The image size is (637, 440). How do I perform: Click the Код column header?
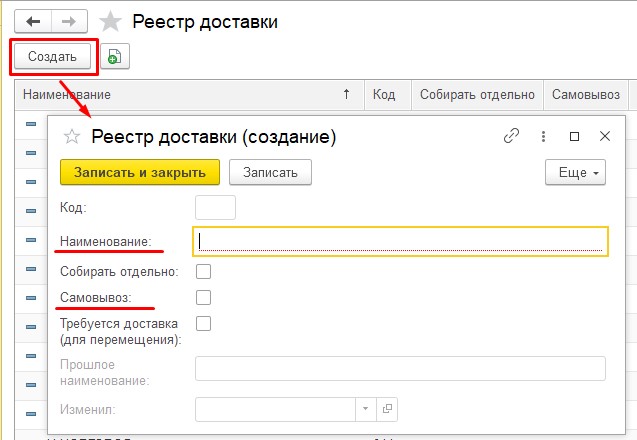click(384, 94)
